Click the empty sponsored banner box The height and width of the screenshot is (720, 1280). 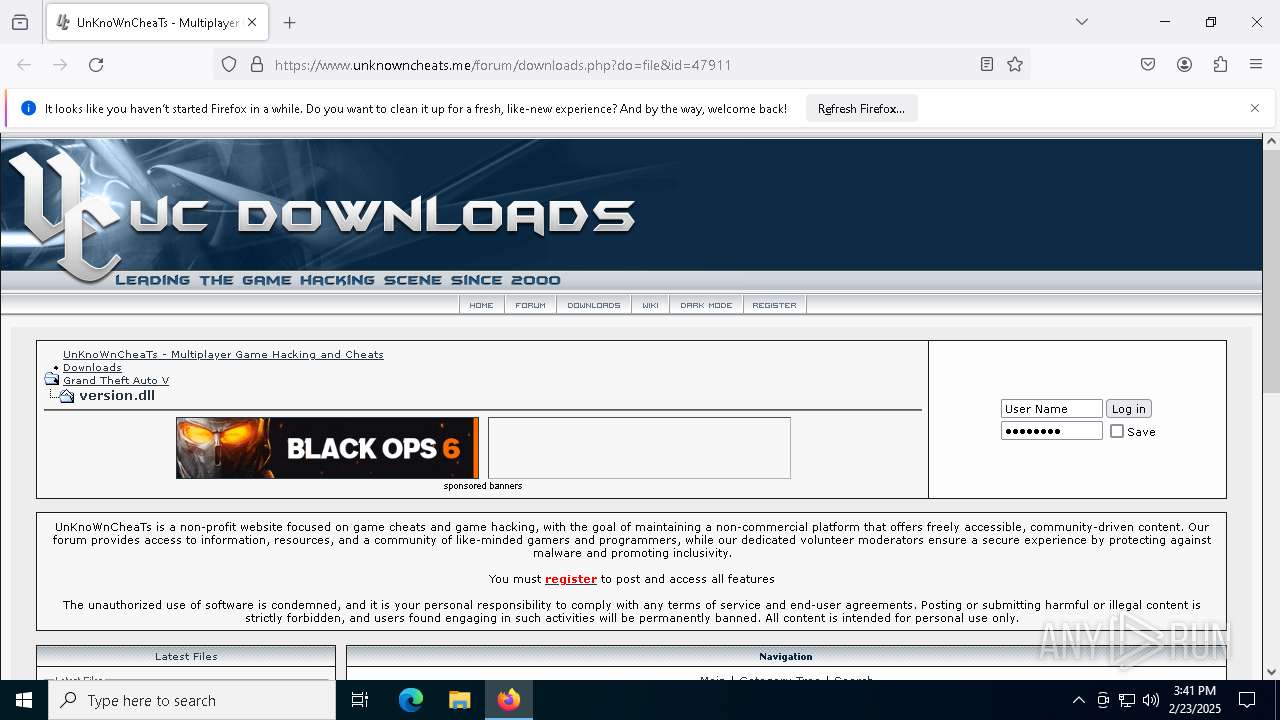coord(639,448)
